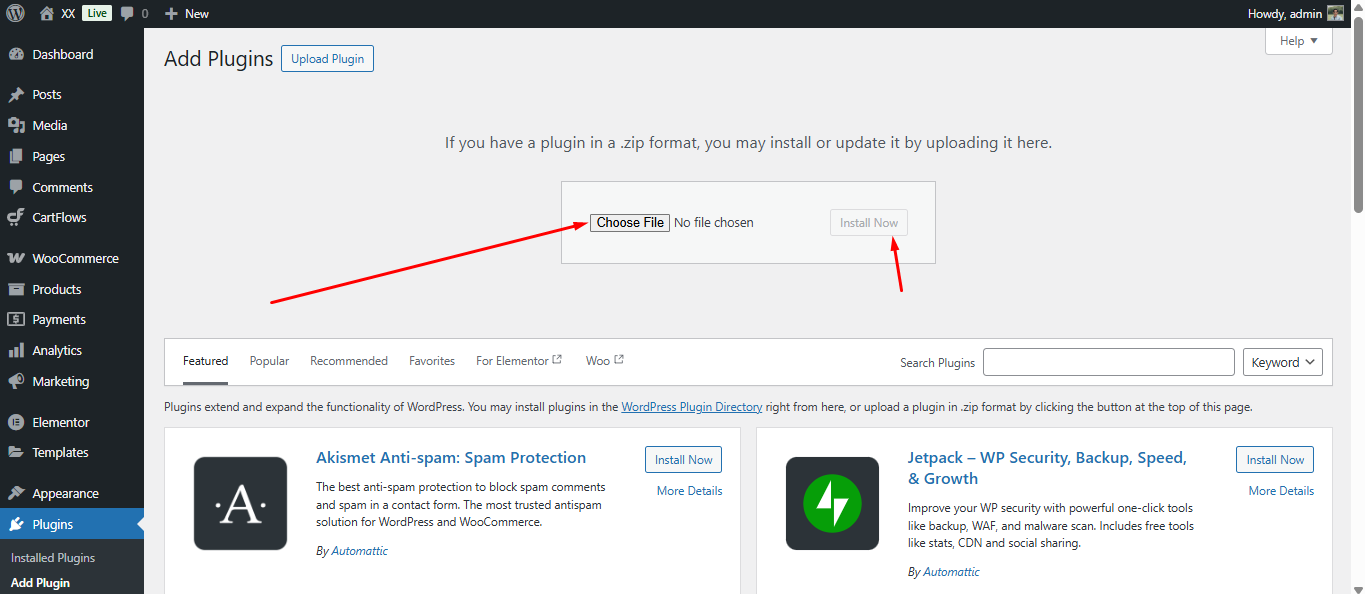Open the CartFlows sidebar icon

pyautogui.click(x=16, y=217)
